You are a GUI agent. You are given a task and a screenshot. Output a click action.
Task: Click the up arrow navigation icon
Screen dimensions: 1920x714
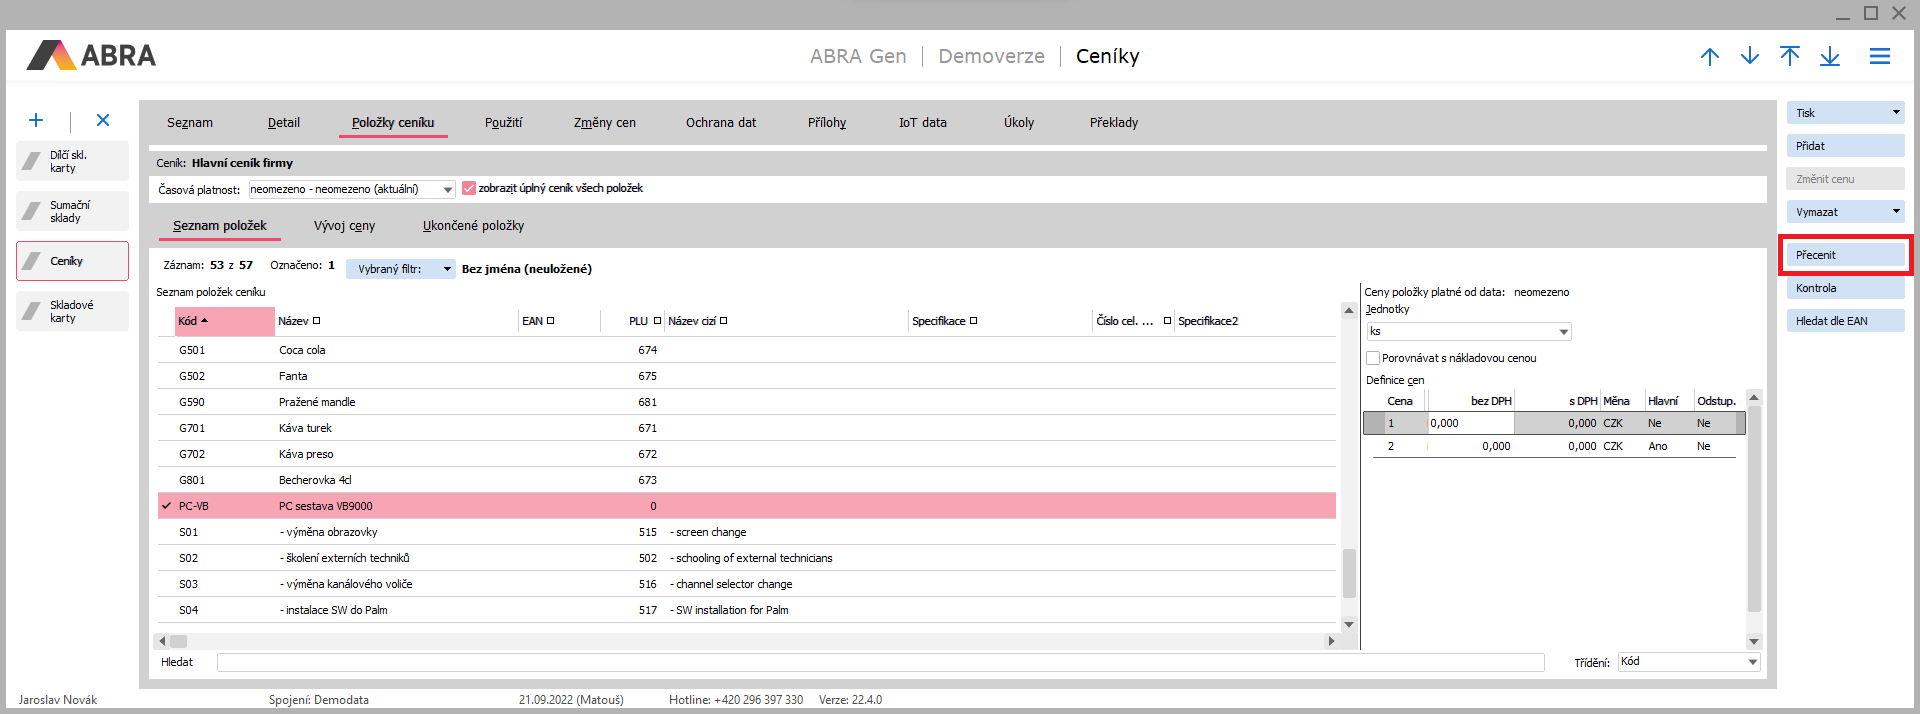pos(1710,56)
